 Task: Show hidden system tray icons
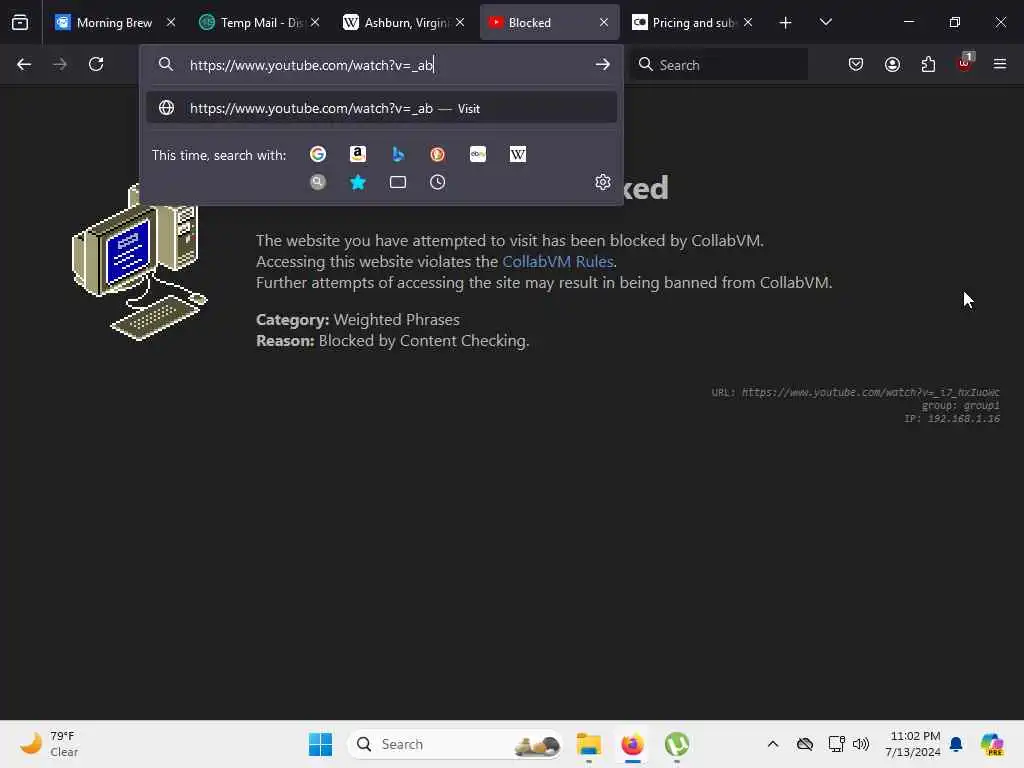pyautogui.click(x=773, y=744)
